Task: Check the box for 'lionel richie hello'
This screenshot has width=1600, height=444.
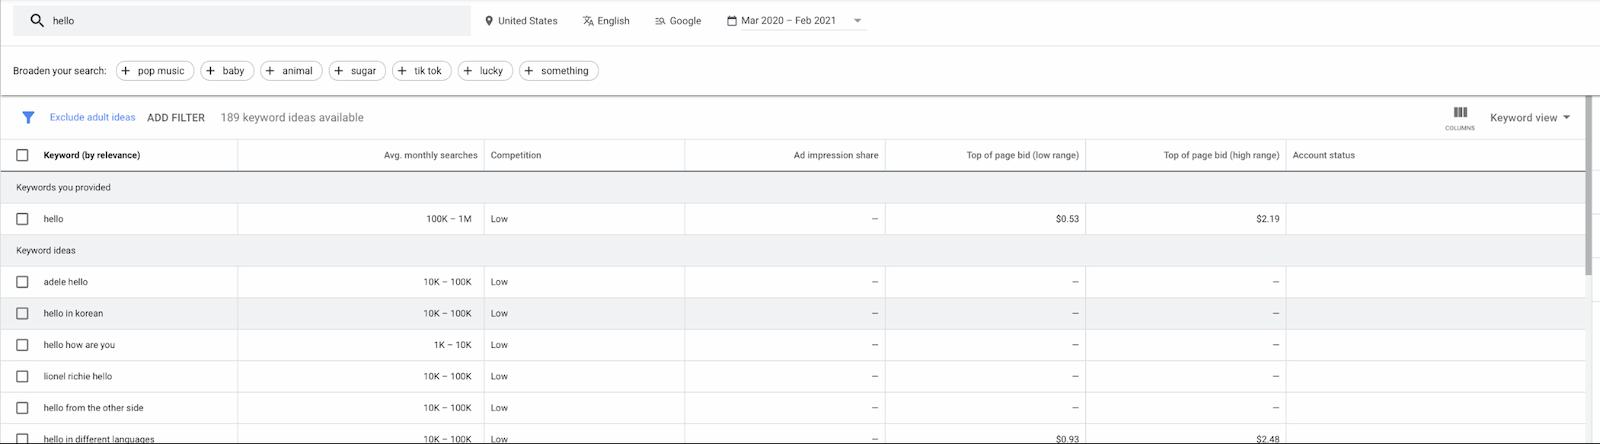Action: [22, 376]
